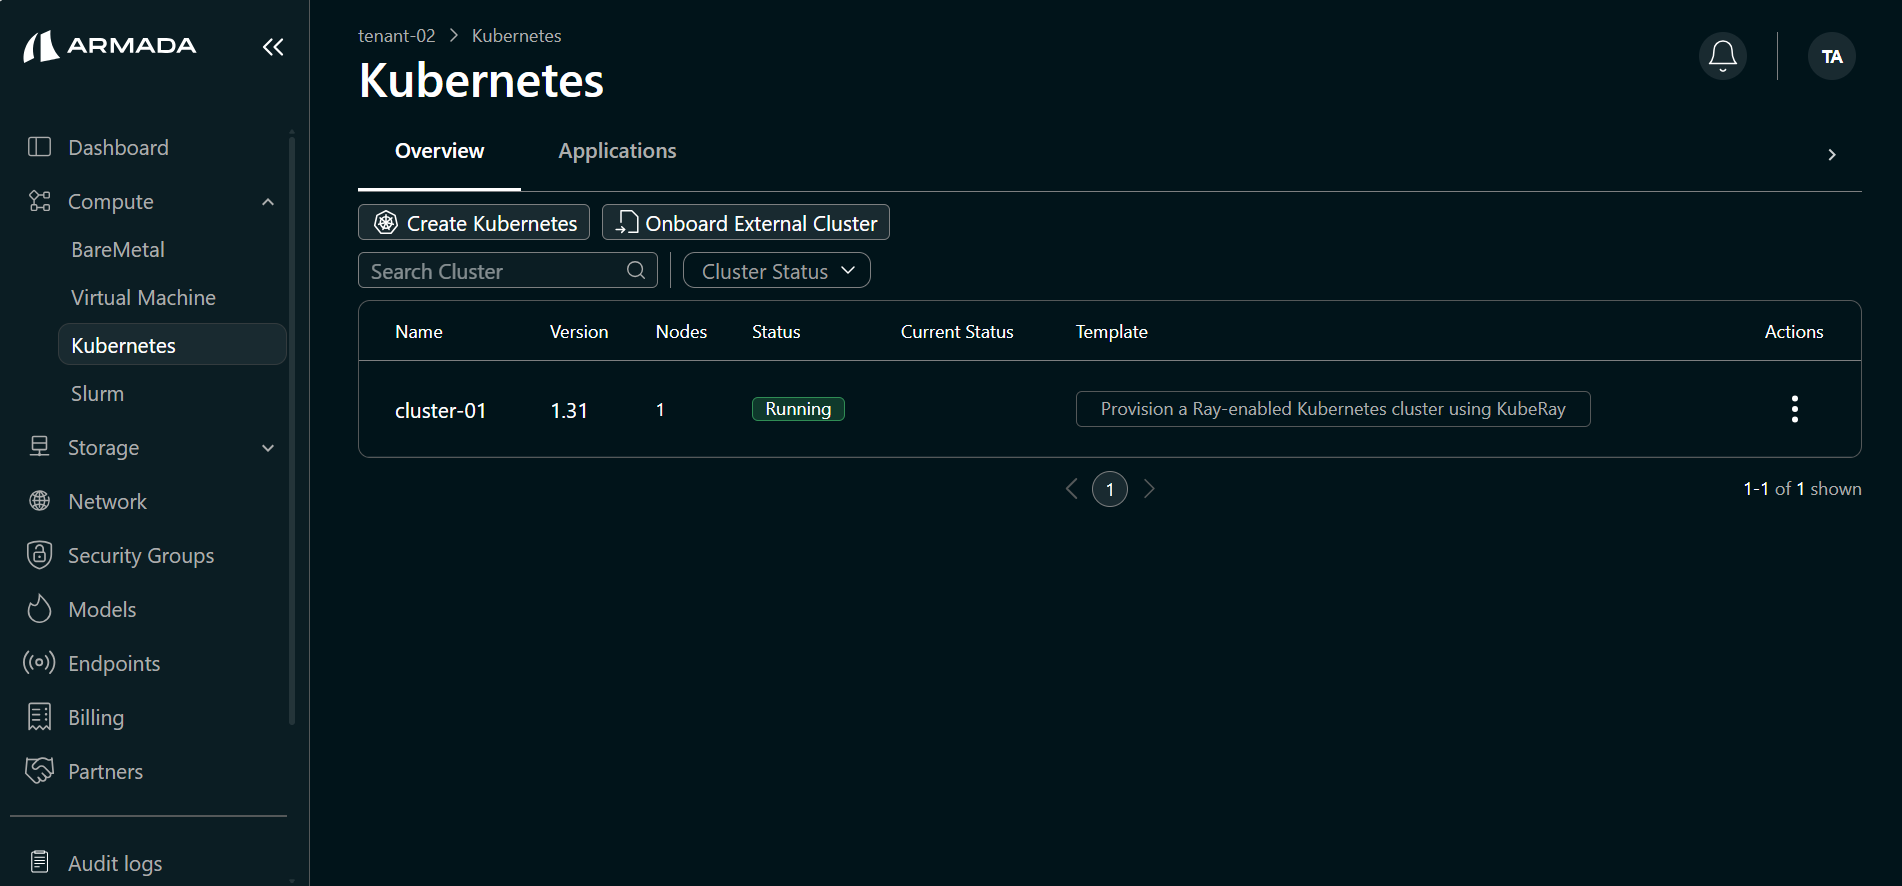Click the sidebar vertical scrollbar

click(x=292, y=430)
